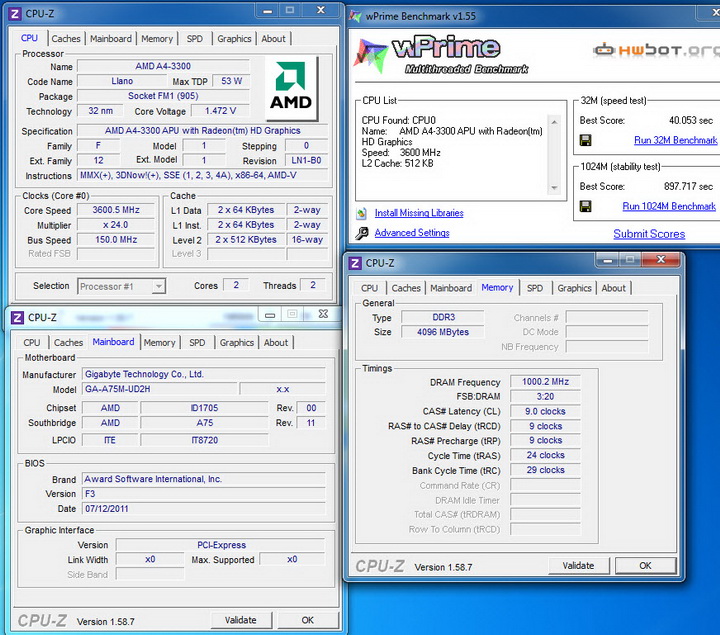720x635 pixels.
Task: Click Validate in the Mainboard CPU-Z window
Action: [241, 620]
